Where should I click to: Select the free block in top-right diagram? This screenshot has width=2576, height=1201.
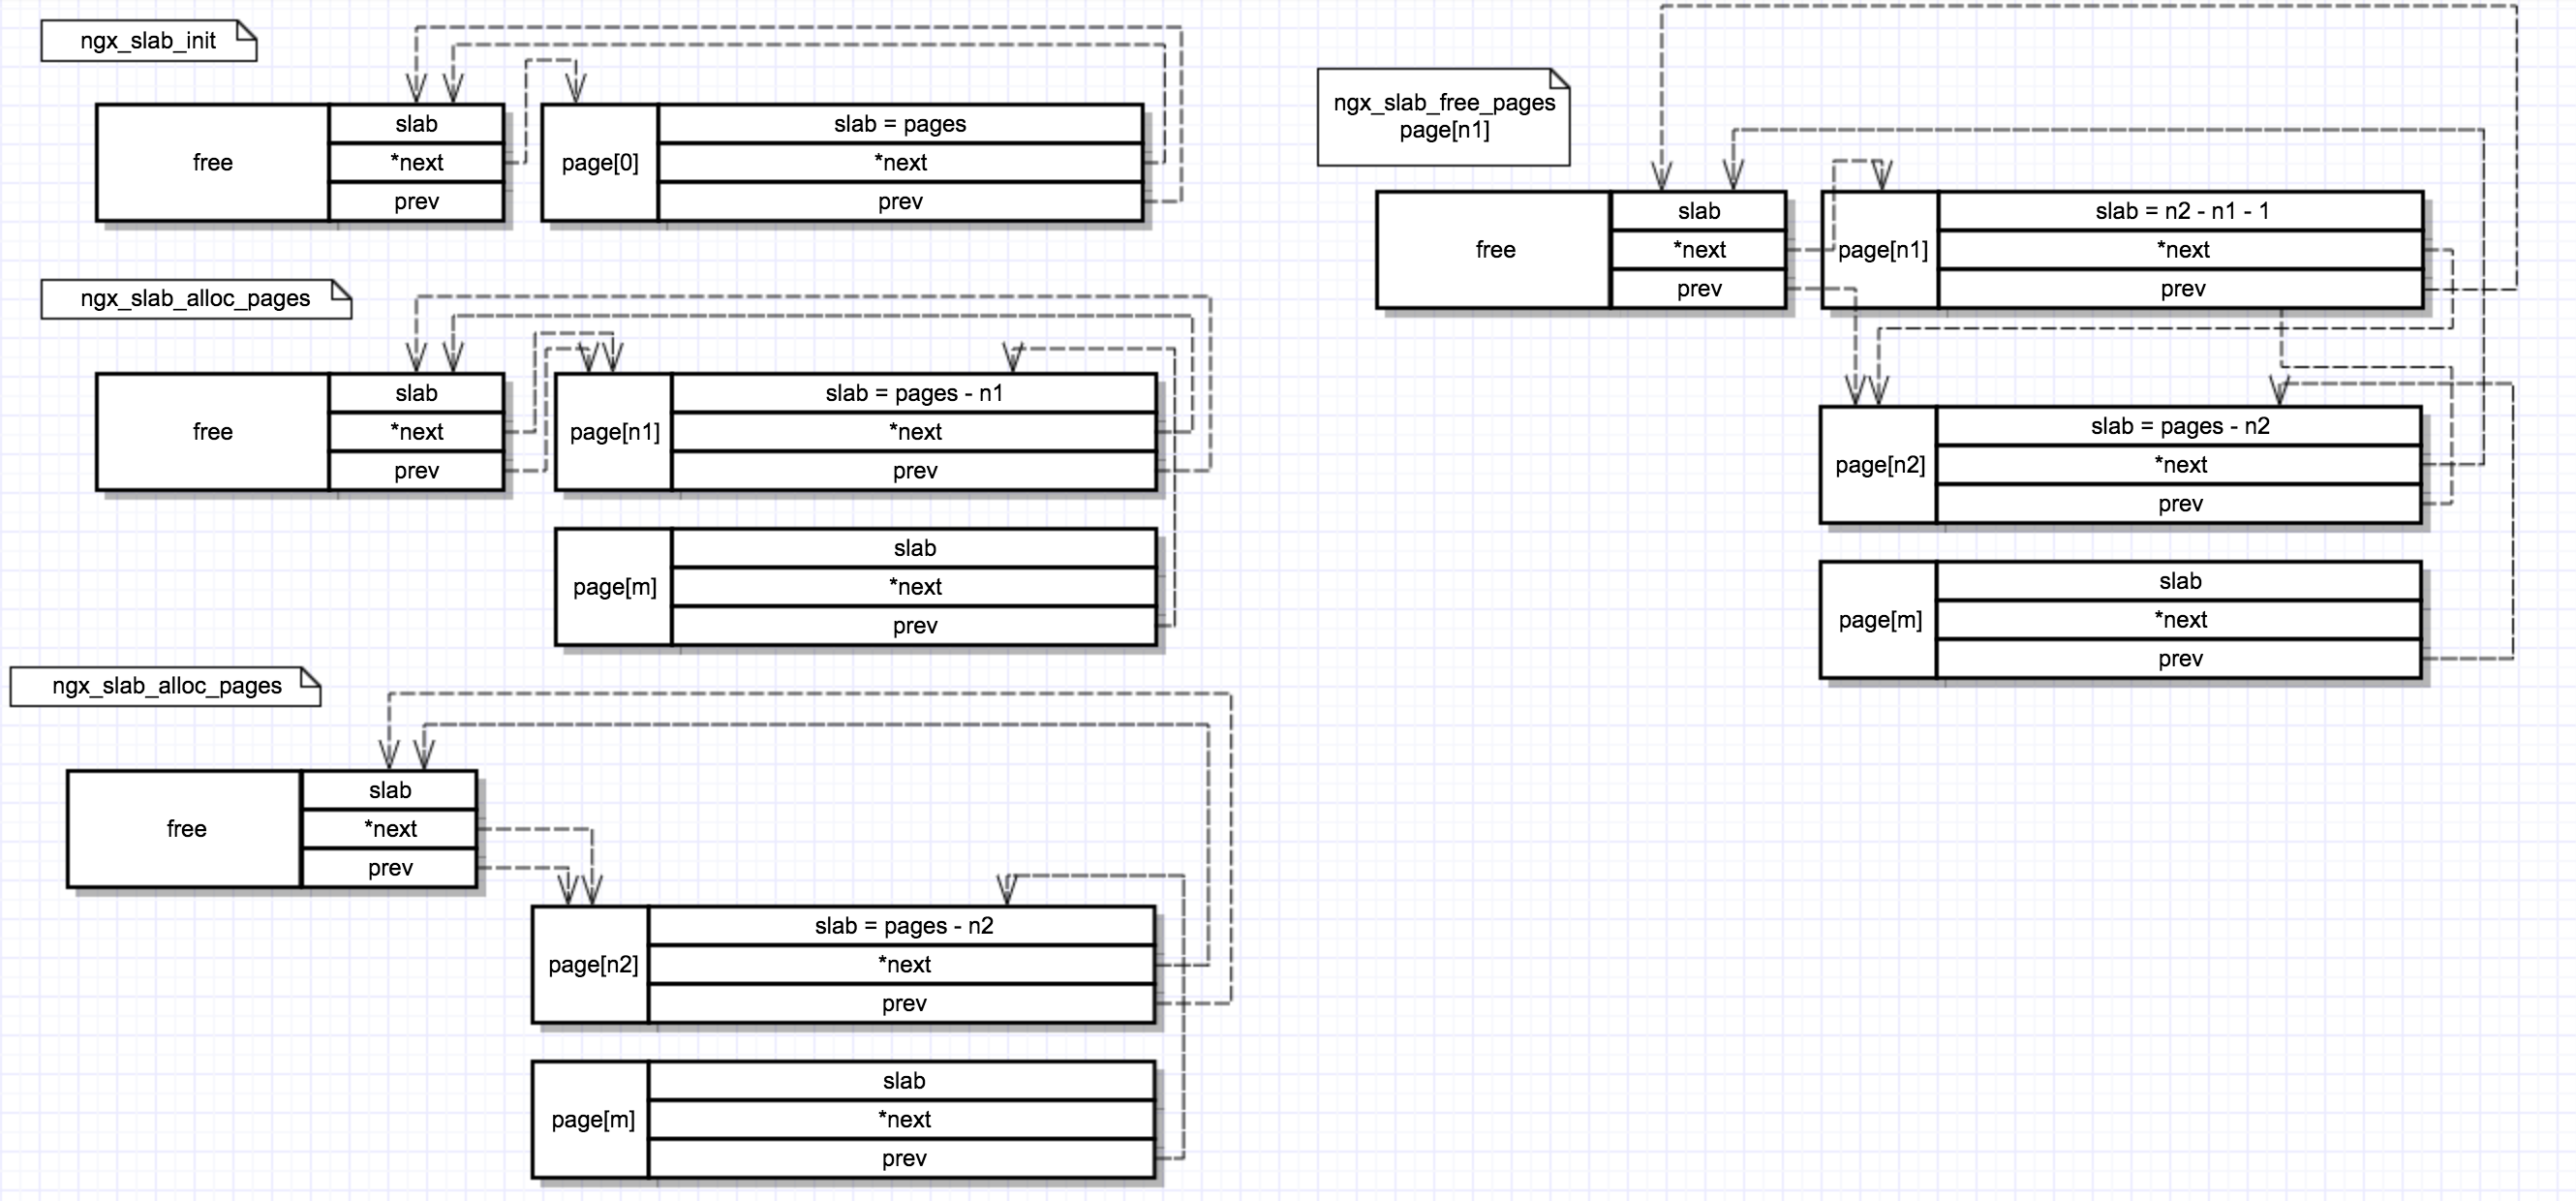(1494, 250)
